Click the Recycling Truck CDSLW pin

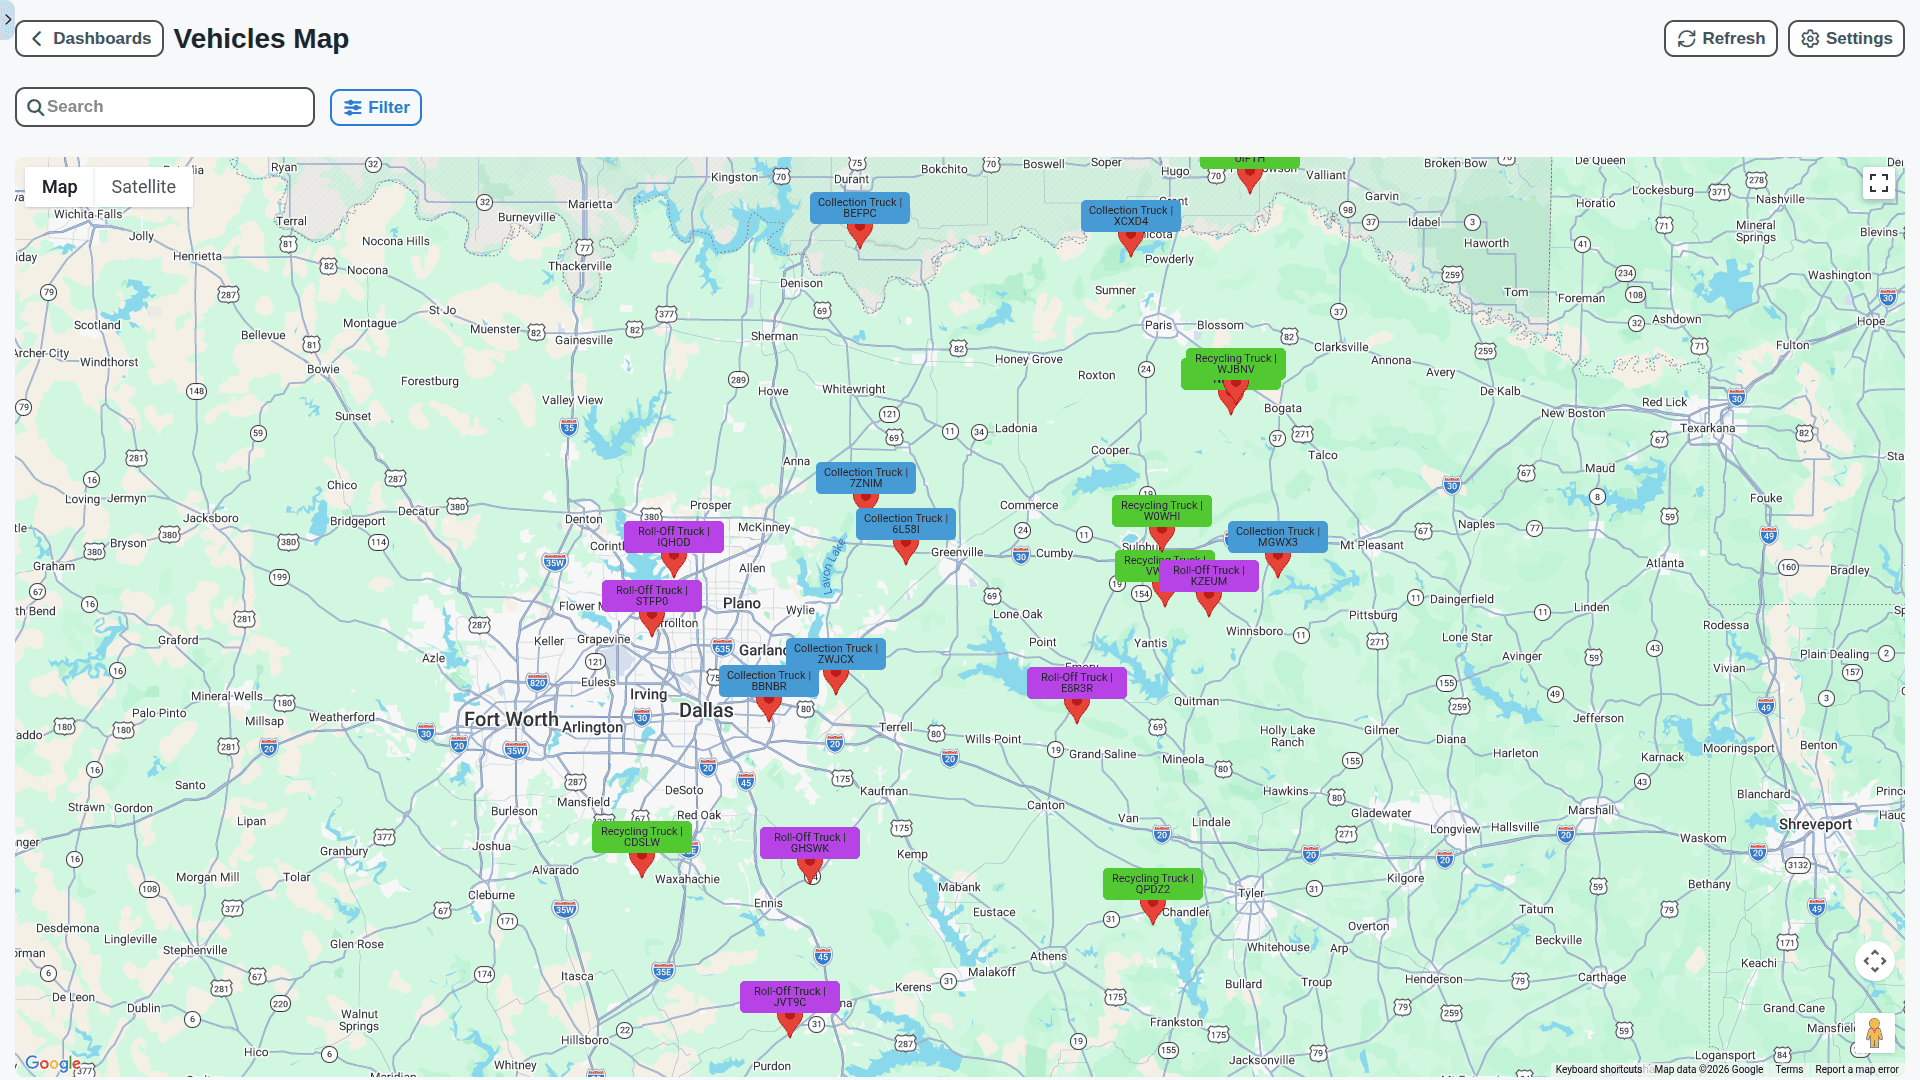(x=641, y=862)
